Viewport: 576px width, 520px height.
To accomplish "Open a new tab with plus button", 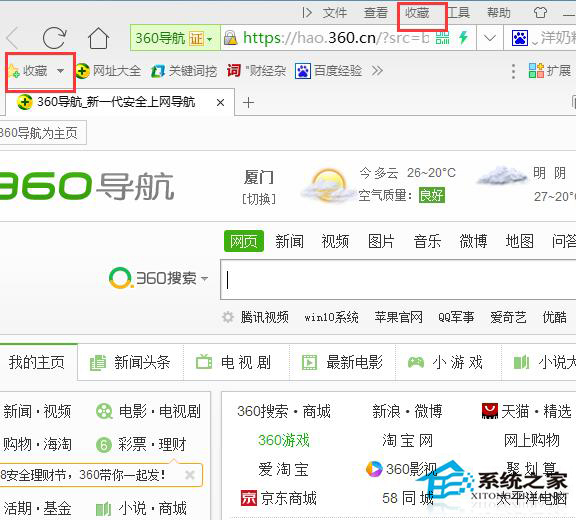I will 248,102.
